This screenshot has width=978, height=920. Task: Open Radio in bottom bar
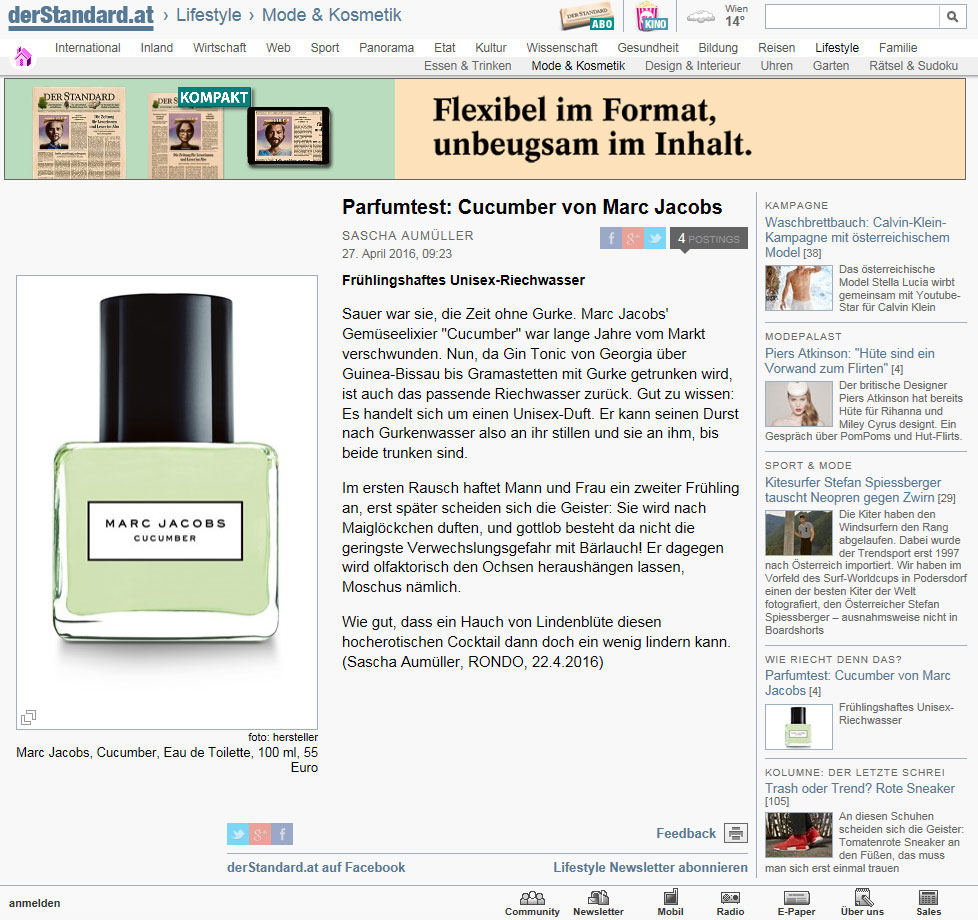[x=730, y=903]
